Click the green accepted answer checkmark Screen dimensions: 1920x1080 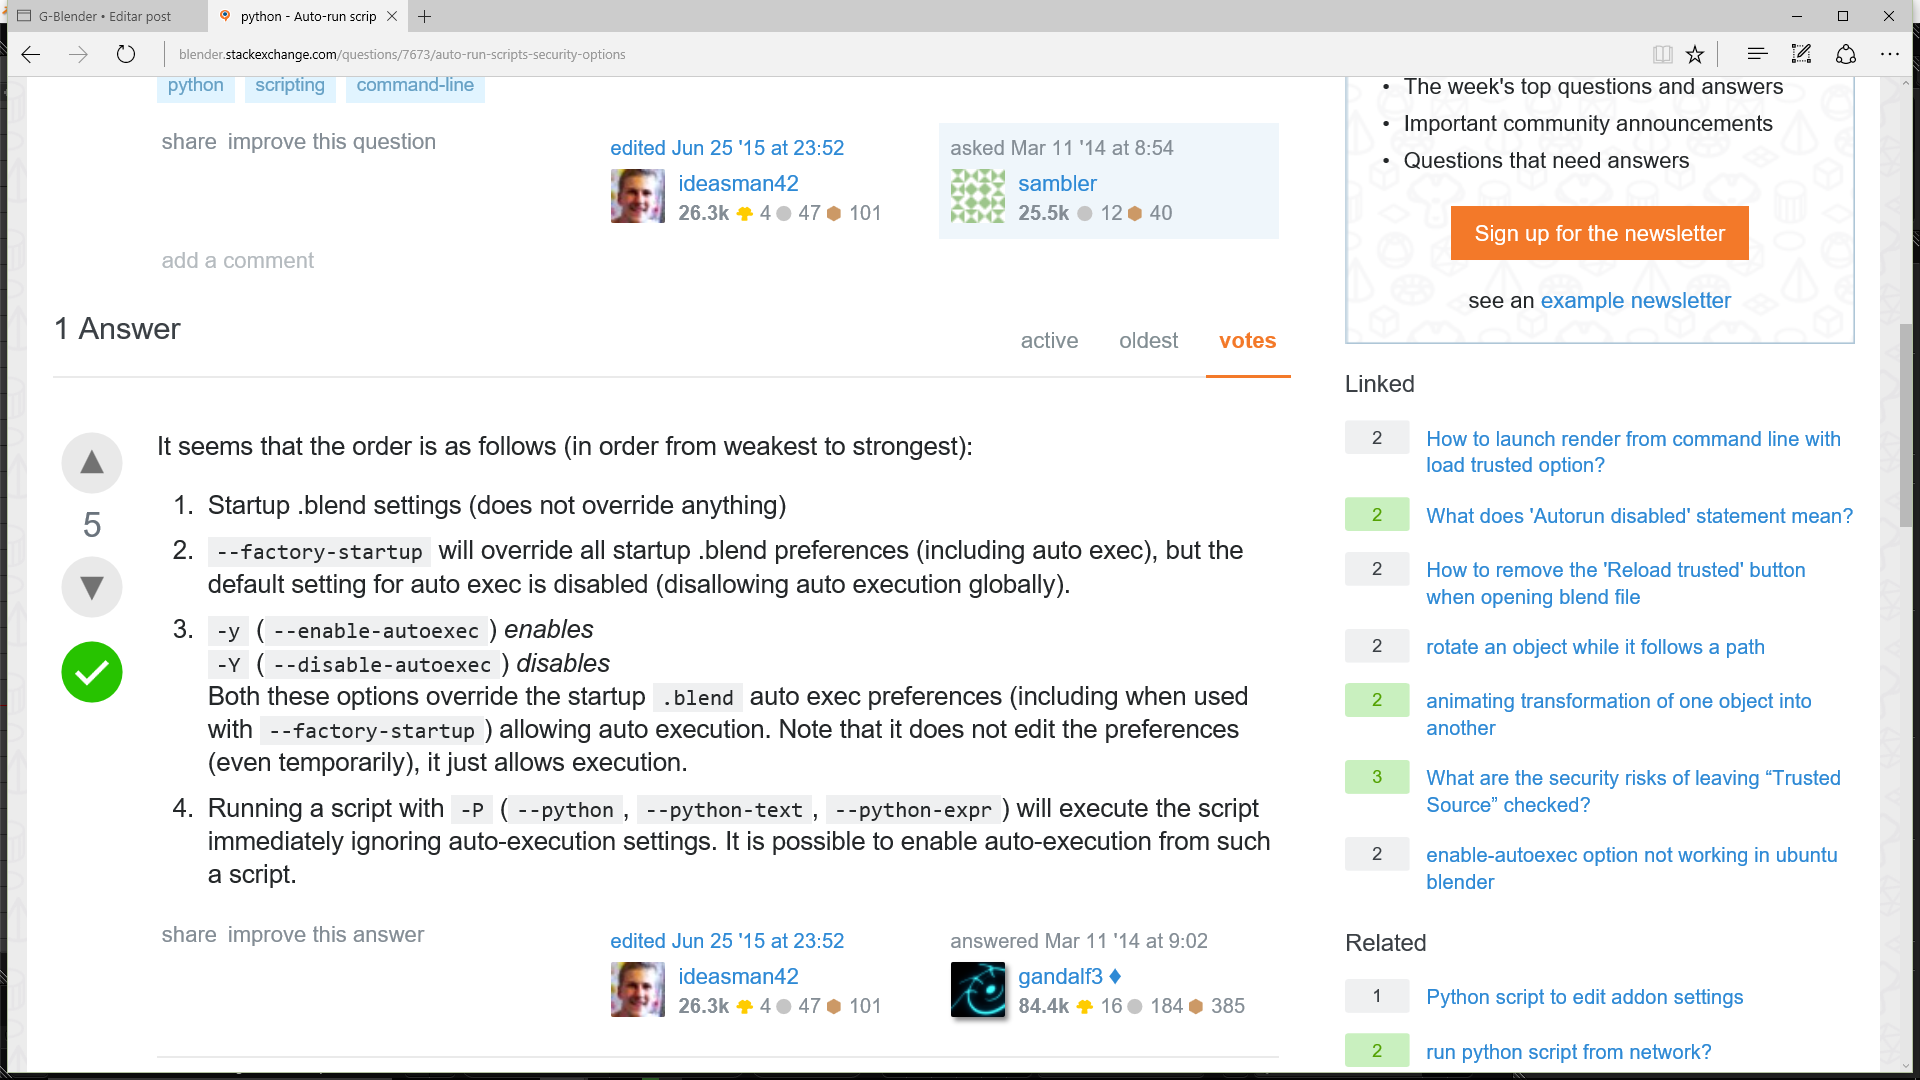click(91, 672)
